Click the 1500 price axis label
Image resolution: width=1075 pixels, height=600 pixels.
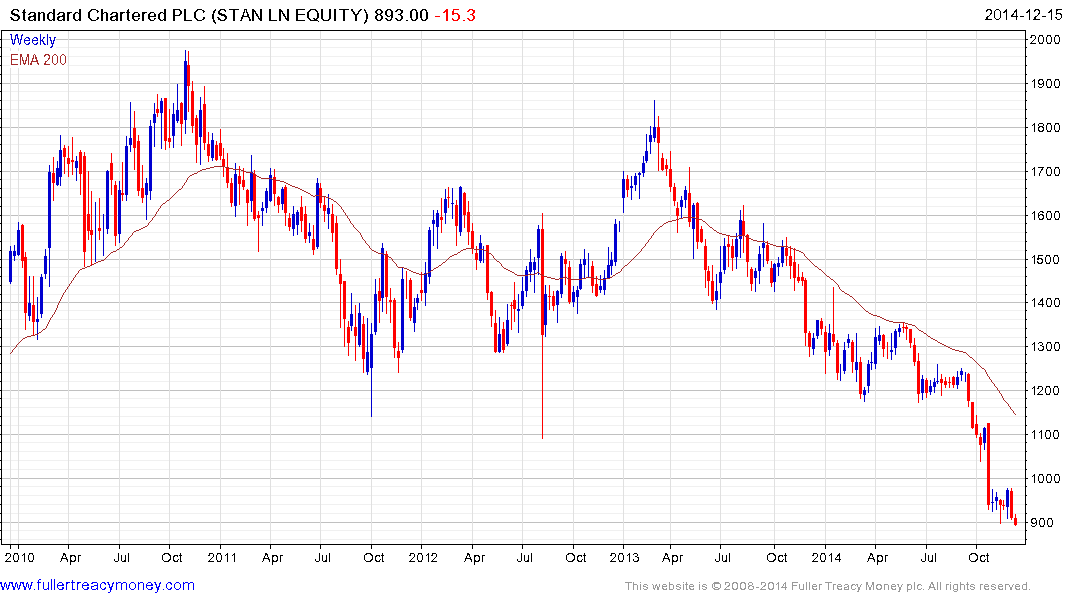click(x=1046, y=259)
